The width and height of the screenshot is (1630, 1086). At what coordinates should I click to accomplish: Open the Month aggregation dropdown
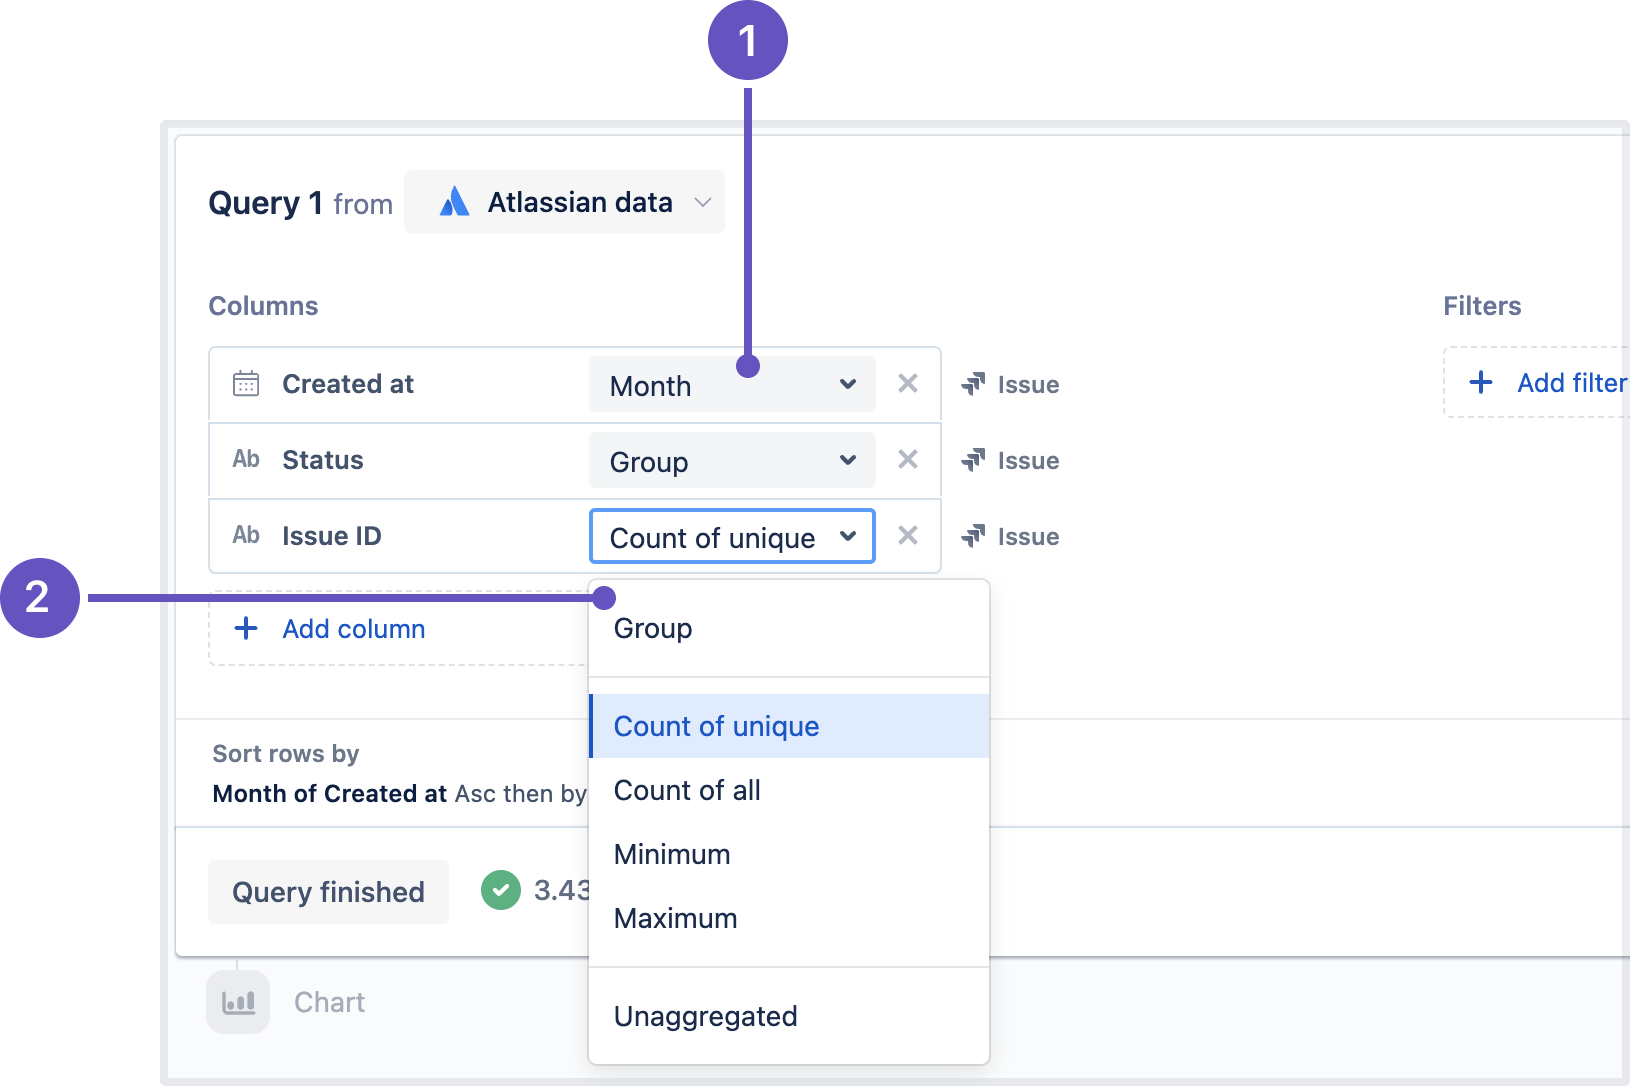tap(732, 385)
